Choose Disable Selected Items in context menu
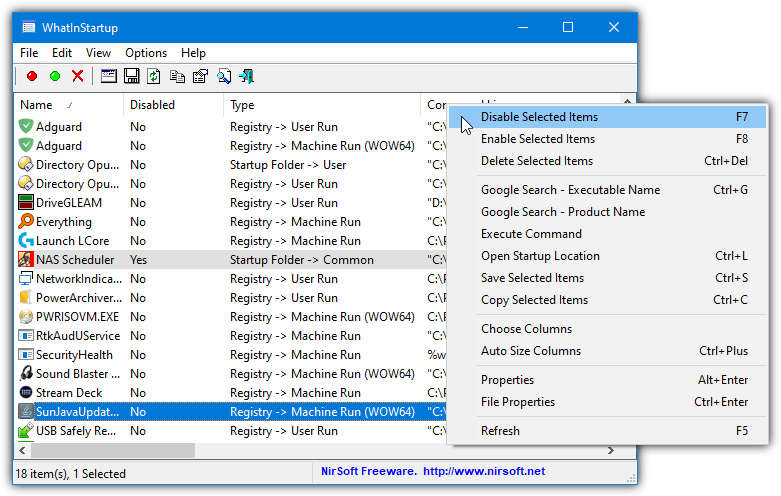 click(x=608, y=117)
